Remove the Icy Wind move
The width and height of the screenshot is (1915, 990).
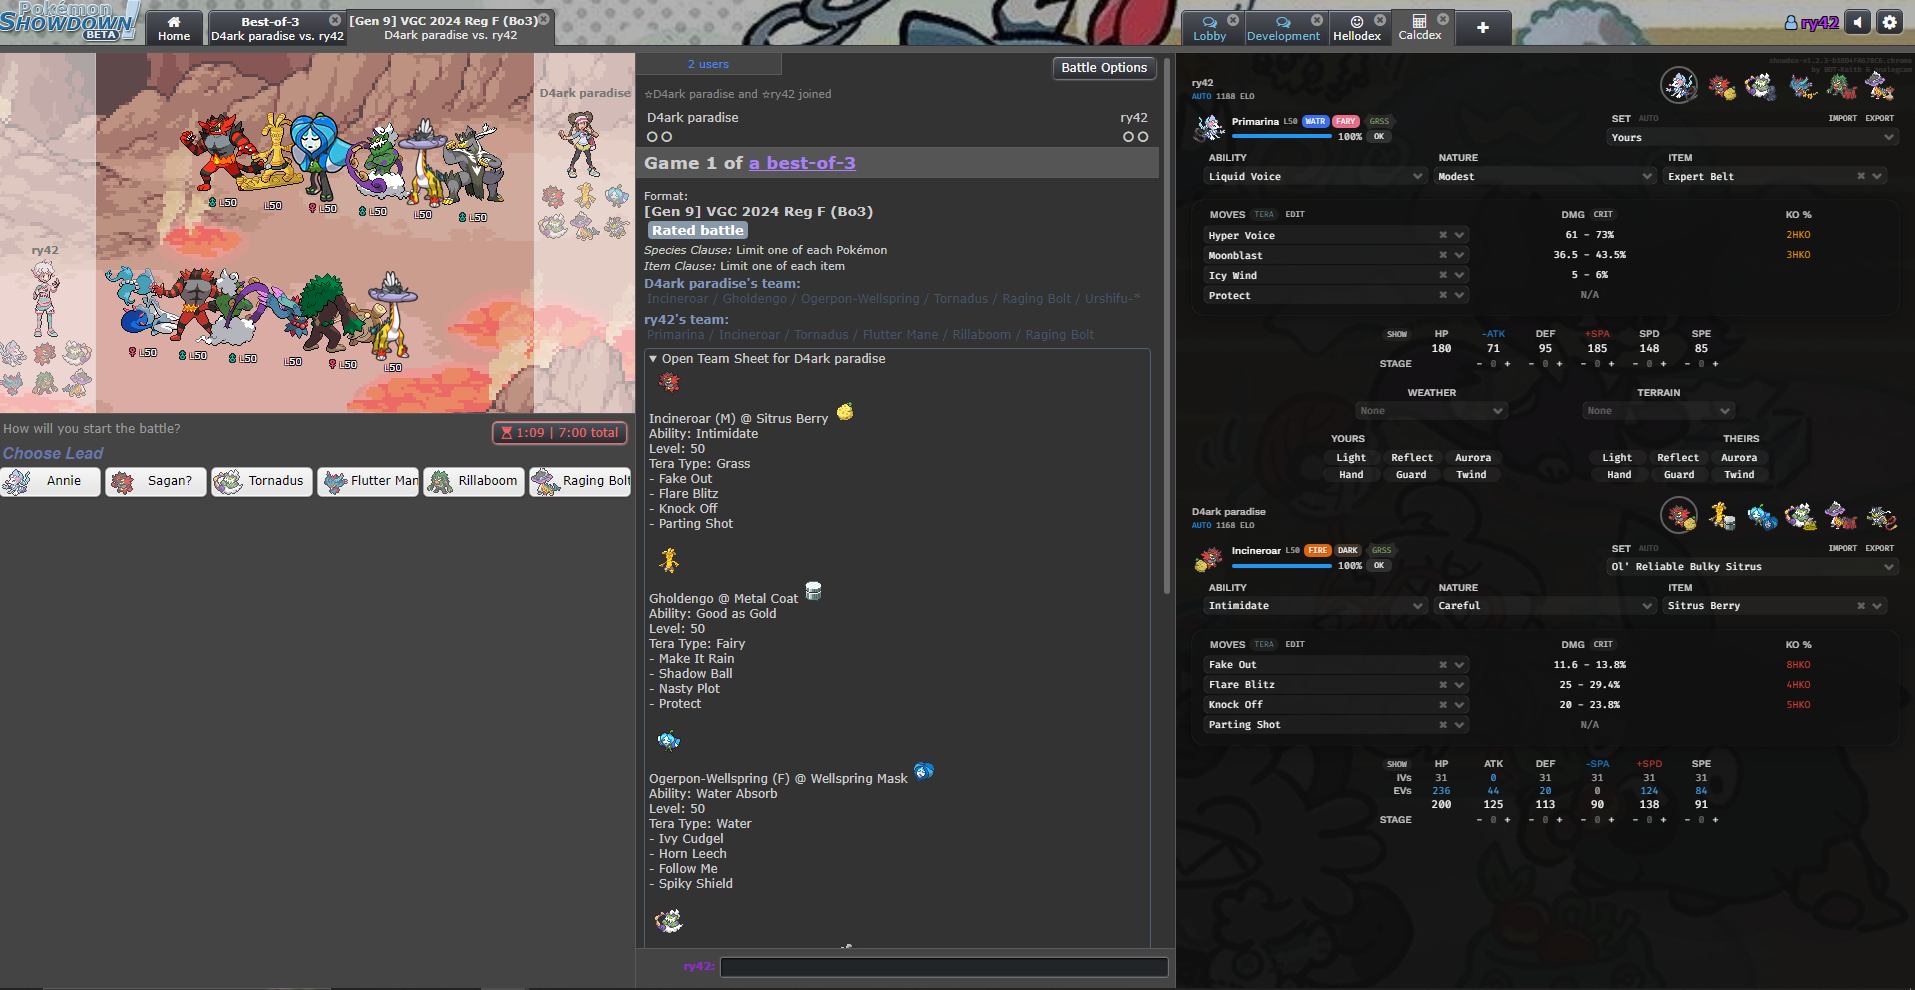1443,275
